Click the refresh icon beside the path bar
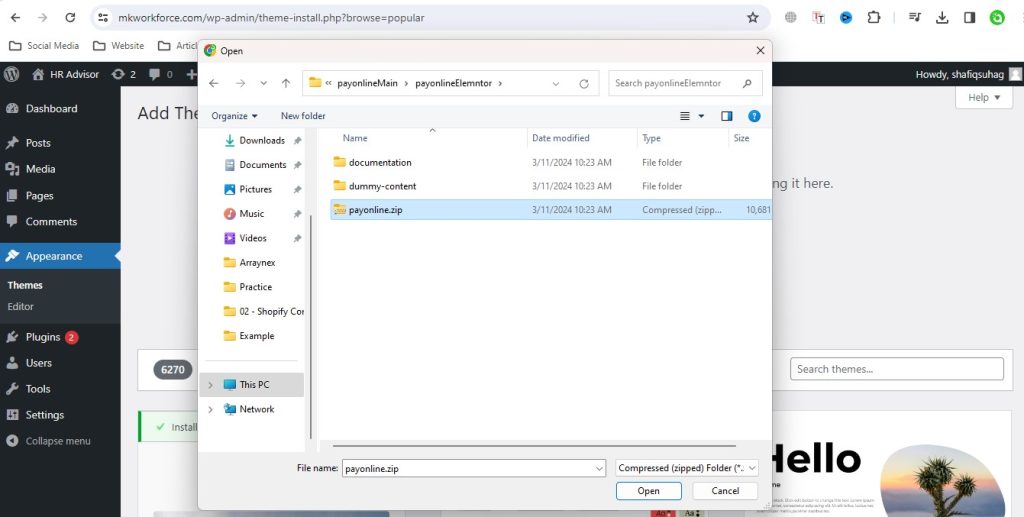1024x517 pixels. (584, 83)
